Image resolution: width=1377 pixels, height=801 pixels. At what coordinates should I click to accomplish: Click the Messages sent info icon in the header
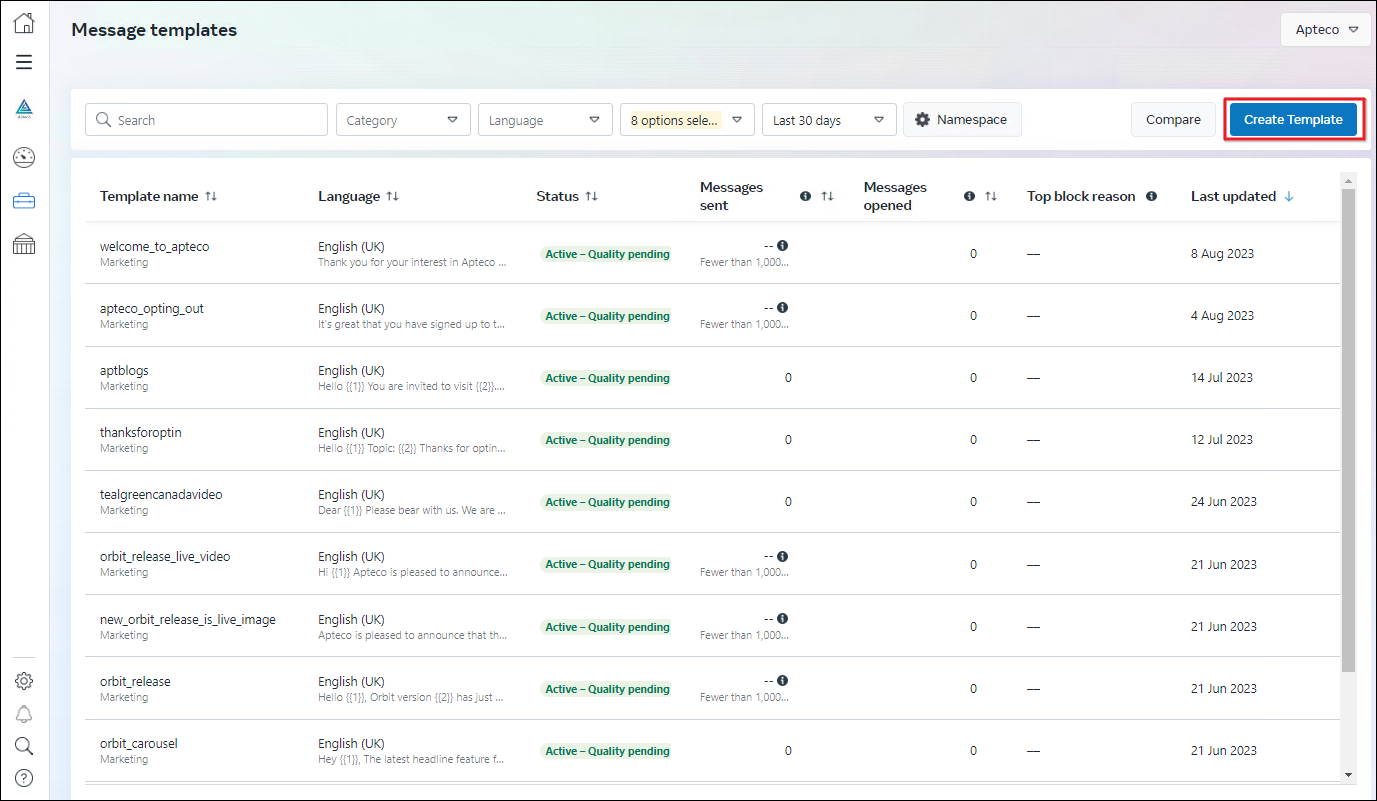[805, 197]
